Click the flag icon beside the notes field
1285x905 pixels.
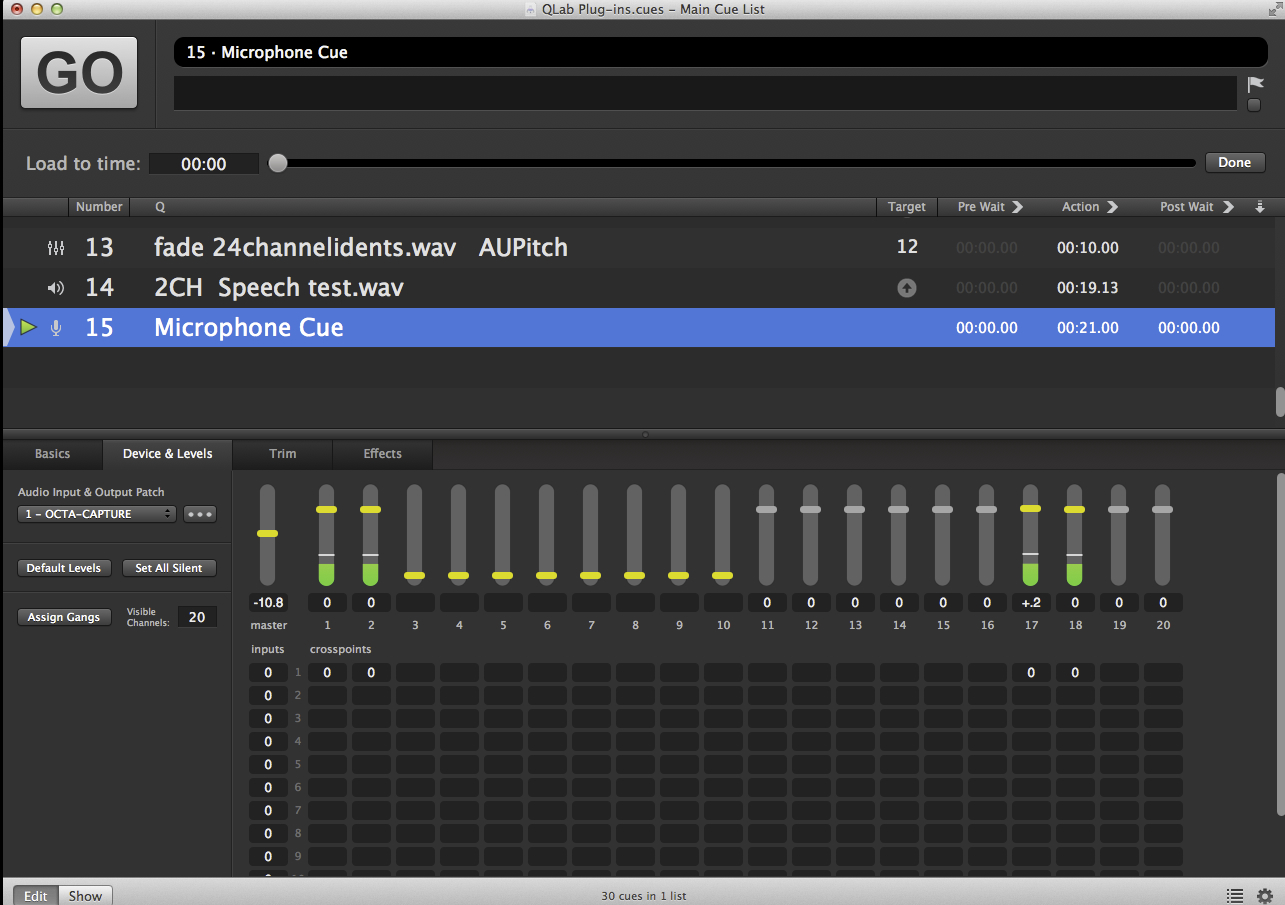(x=1255, y=85)
